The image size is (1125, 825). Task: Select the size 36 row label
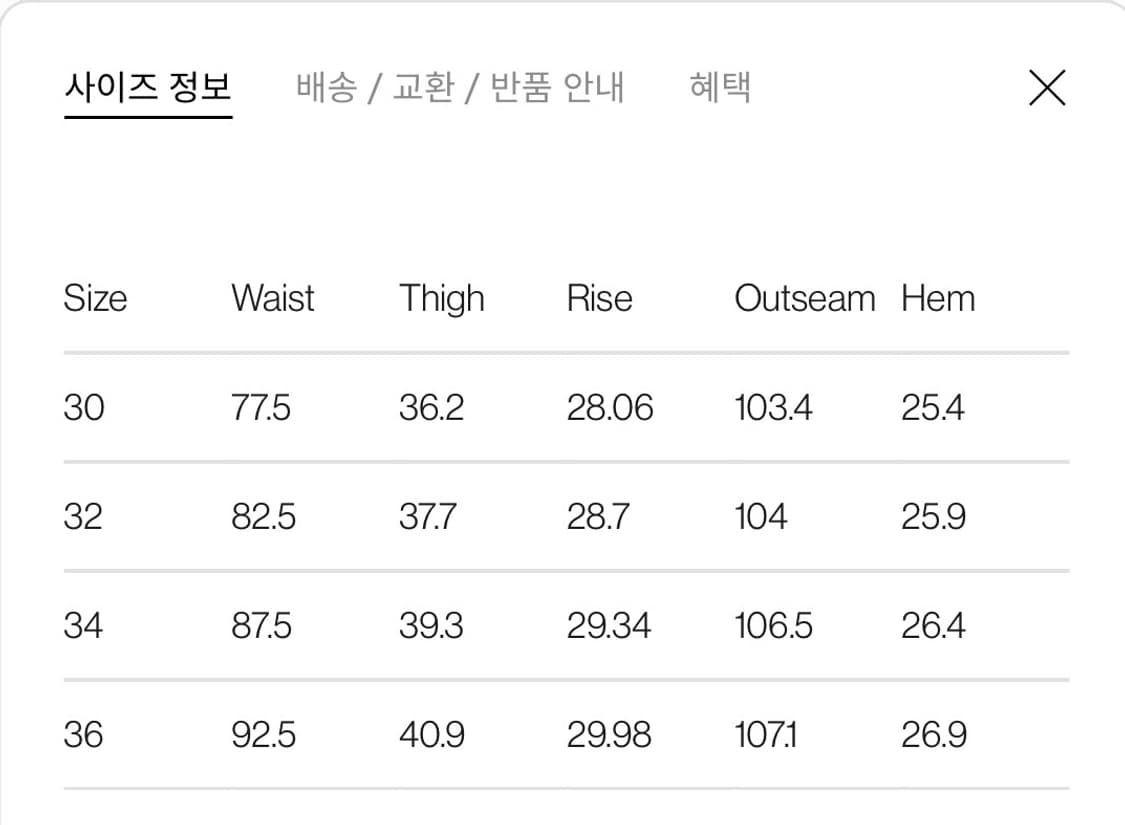pos(84,735)
